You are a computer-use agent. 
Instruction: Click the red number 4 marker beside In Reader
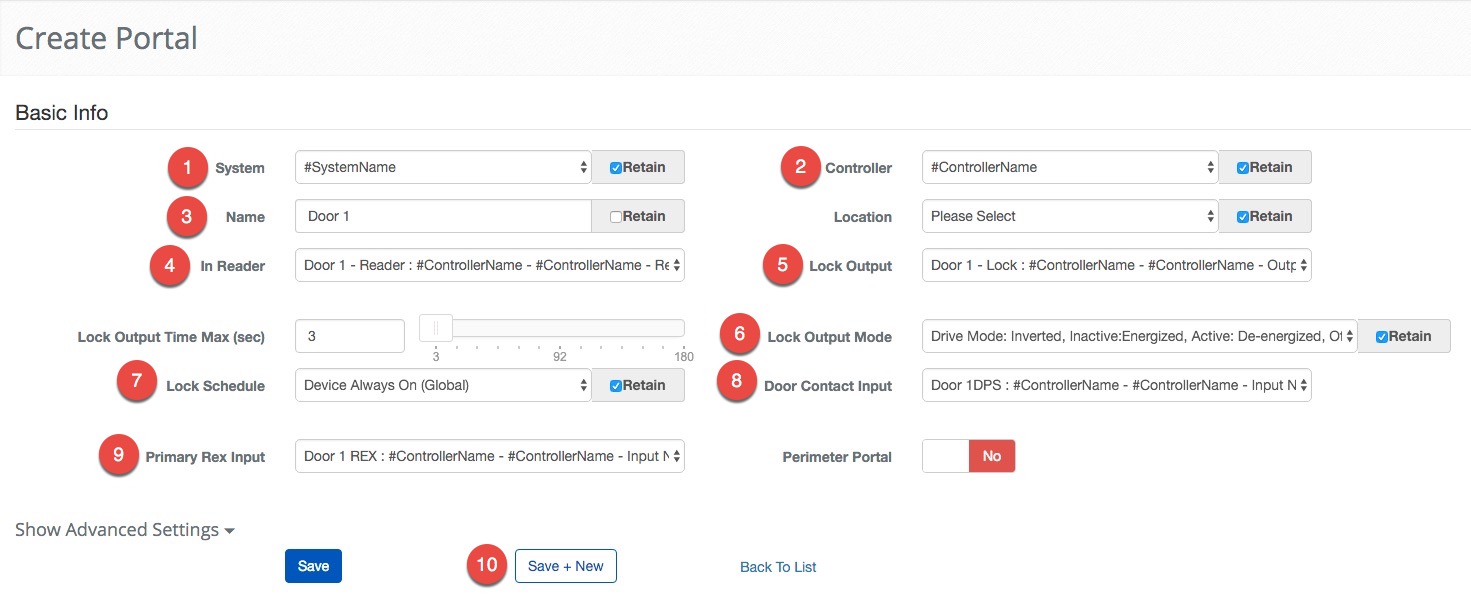[x=169, y=266]
